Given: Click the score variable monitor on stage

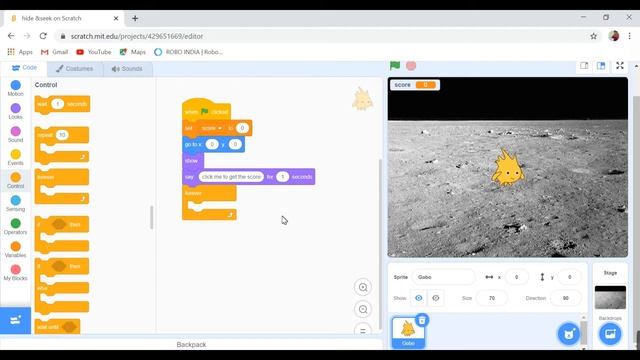Looking at the screenshot, I should point(415,85).
